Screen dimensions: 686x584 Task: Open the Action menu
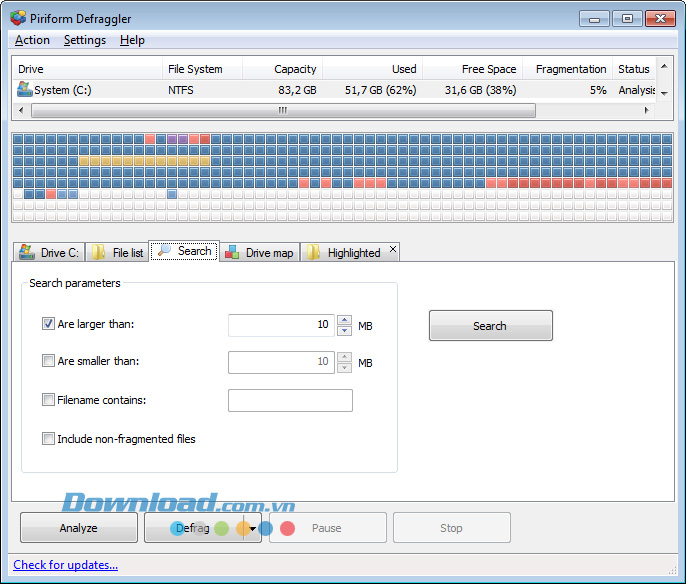[x=32, y=40]
